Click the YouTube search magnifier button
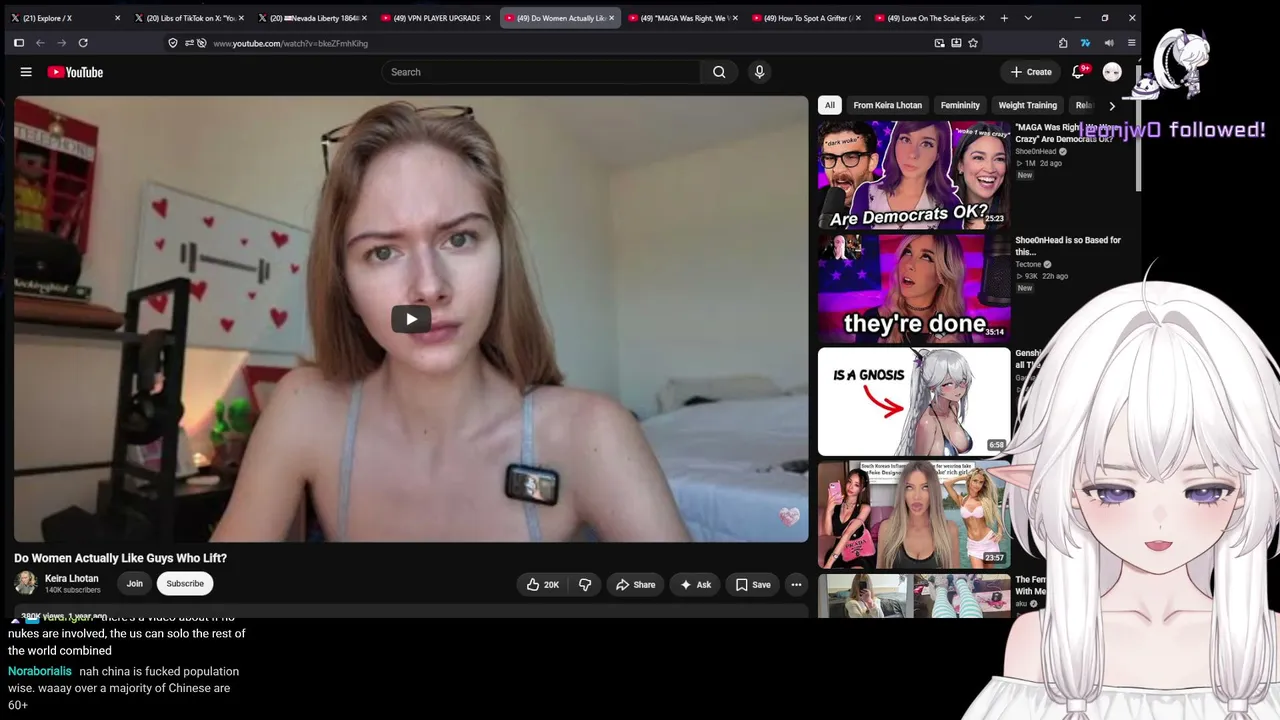The width and height of the screenshot is (1280, 720). pyautogui.click(x=719, y=72)
